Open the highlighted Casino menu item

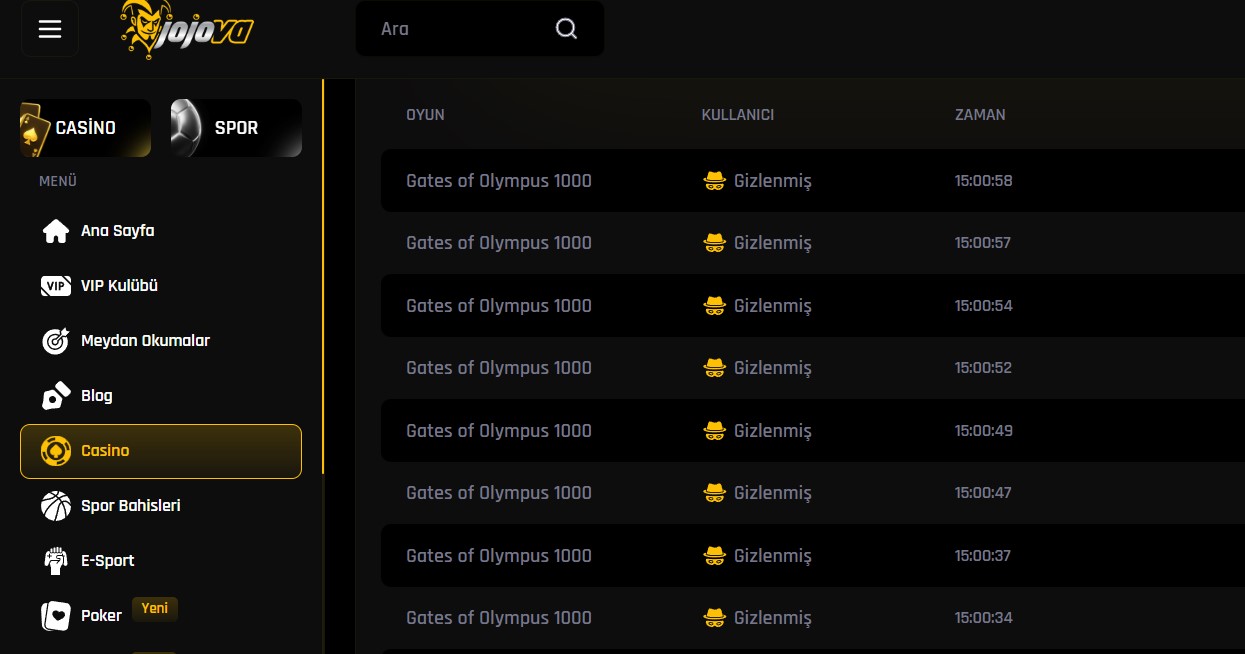pyautogui.click(x=160, y=451)
